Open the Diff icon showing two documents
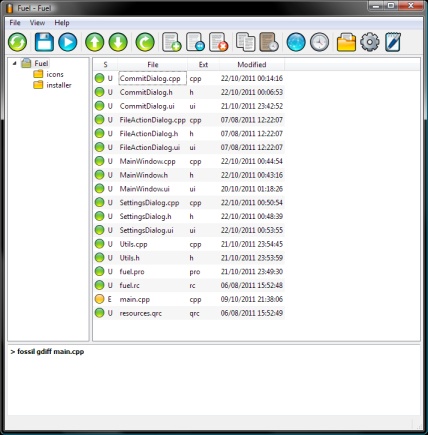Image resolution: width=428 pixels, height=435 pixels. 245,42
